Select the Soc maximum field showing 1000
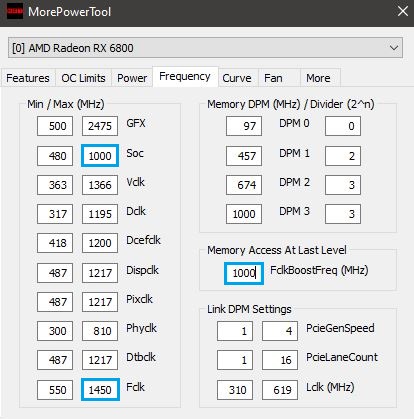The image size is (414, 419). click(x=100, y=156)
